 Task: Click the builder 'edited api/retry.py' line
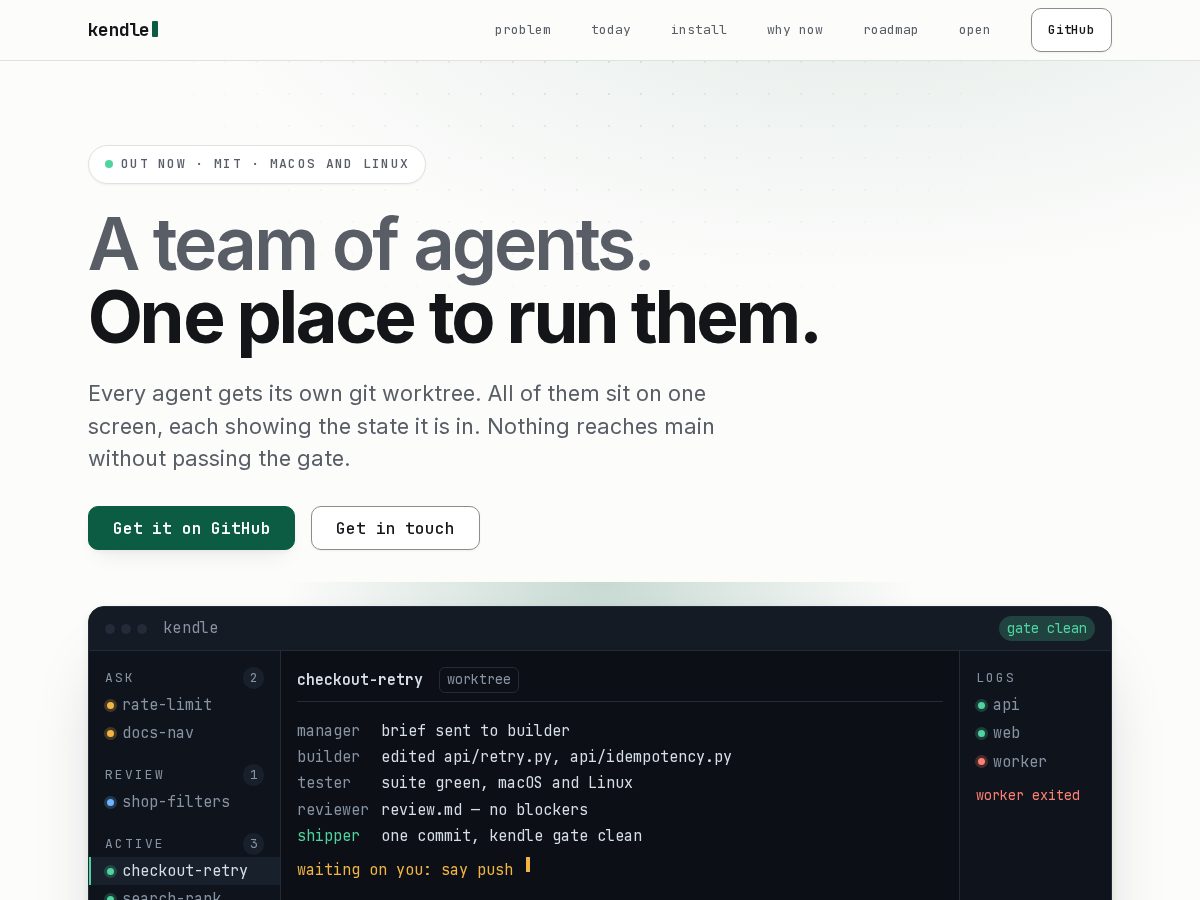514,757
